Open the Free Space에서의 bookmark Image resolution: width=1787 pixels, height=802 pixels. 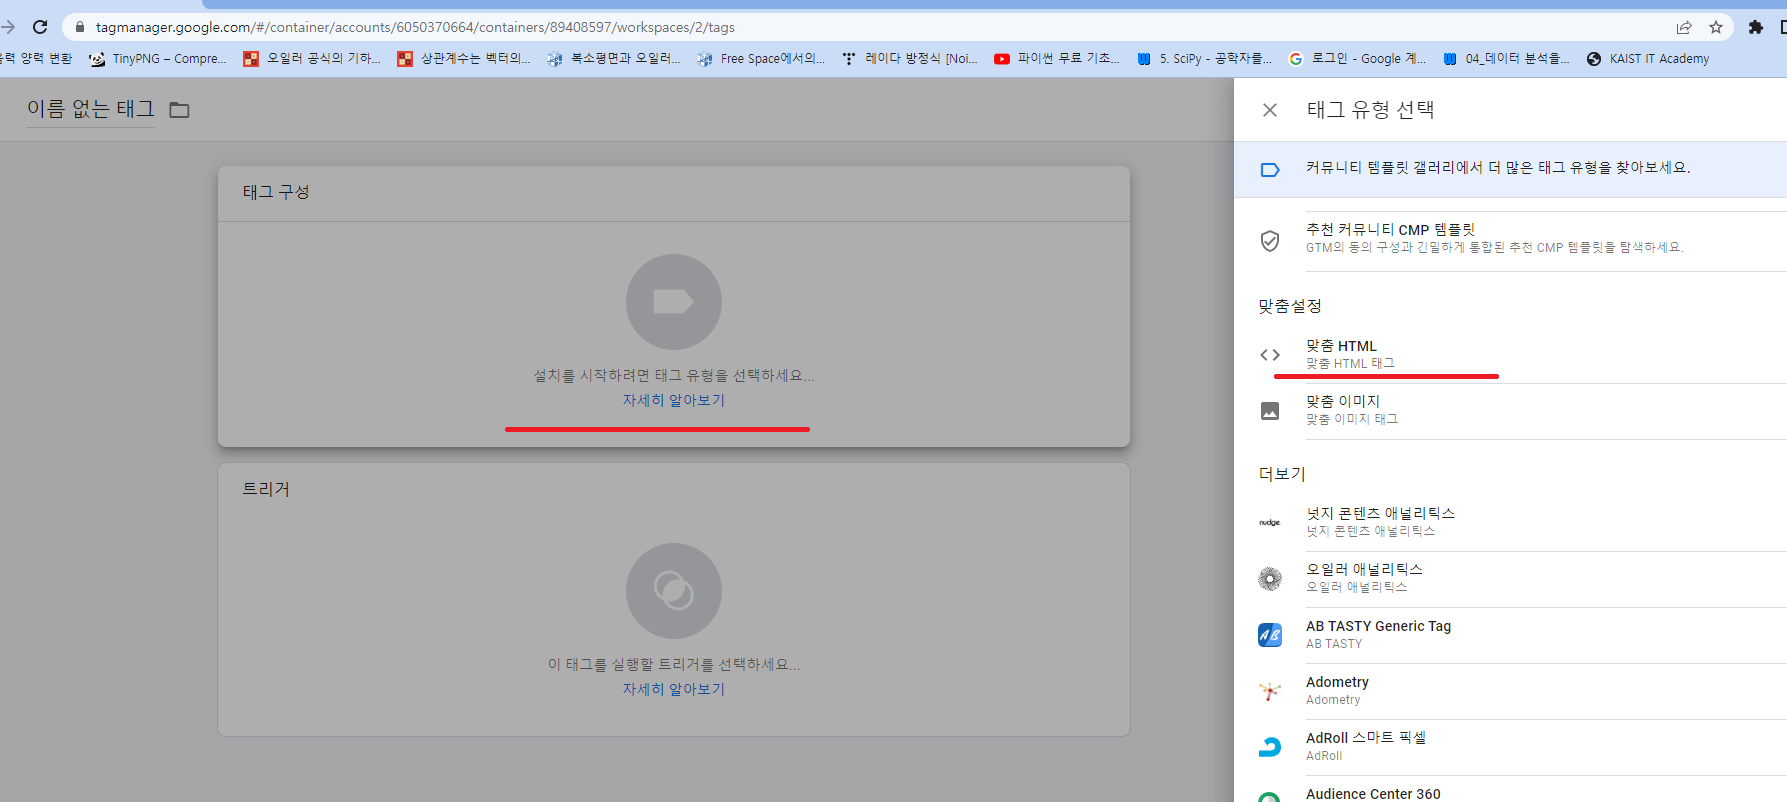pos(762,59)
